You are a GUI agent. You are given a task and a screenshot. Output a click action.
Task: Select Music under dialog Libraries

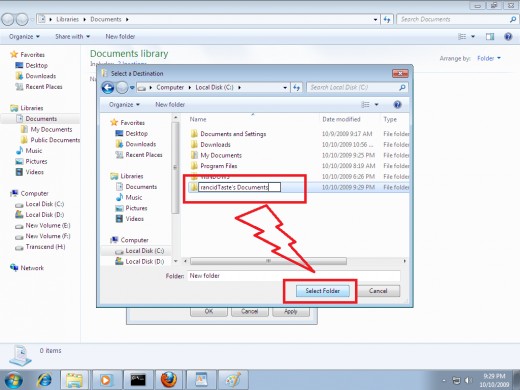133,197
